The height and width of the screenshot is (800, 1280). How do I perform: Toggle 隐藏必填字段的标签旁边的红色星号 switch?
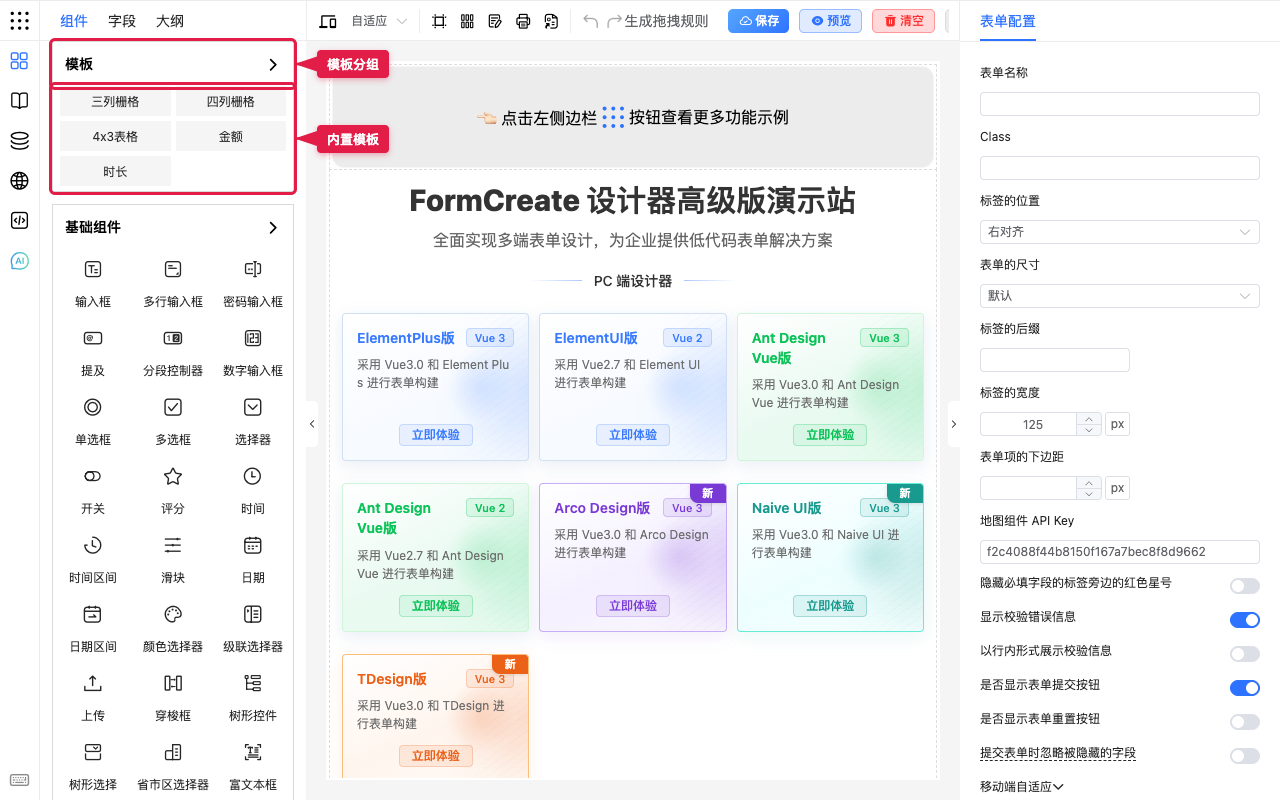tap(1244, 586)
